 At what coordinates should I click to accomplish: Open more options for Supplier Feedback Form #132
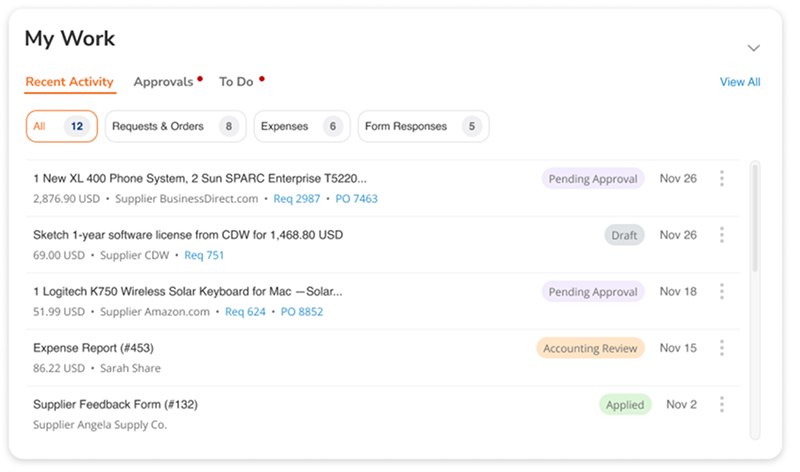pos(721,405)
